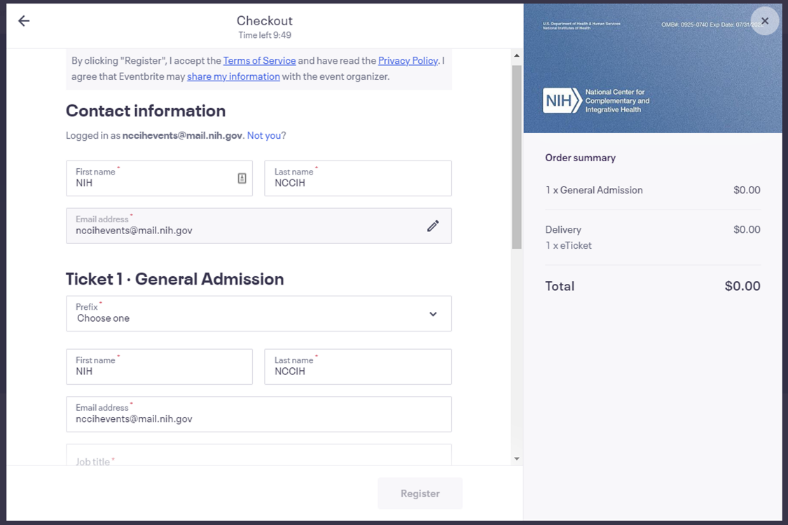Click the Delivery label in the summary

pyautogui.click(x=563, y=230)
